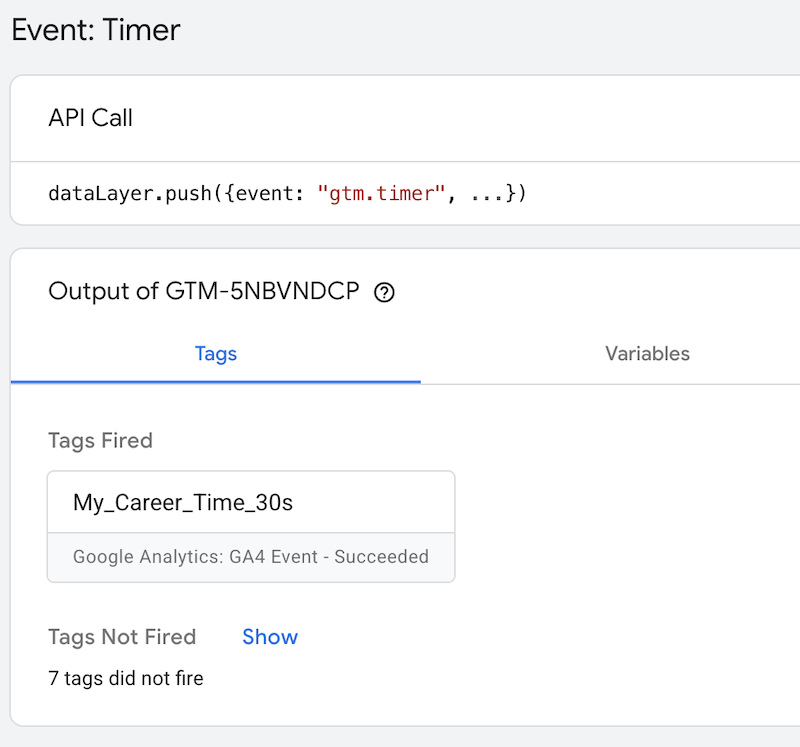The height and width of the screenshot is (747, 800).
Task: Show the tags that did not fire
Action: click(x=270, y=637)
